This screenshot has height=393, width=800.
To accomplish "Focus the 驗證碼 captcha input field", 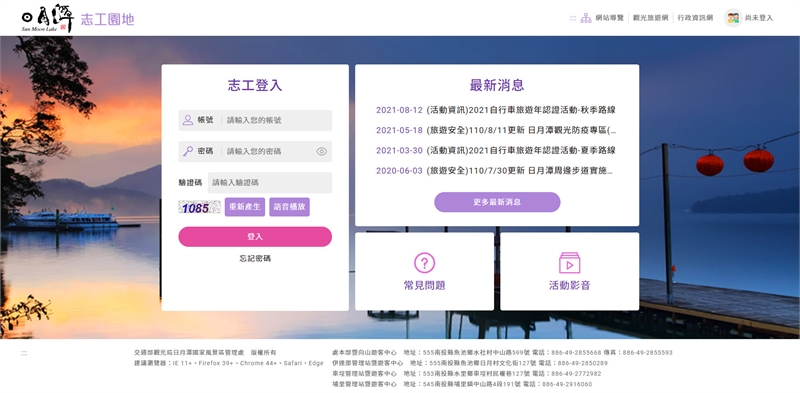I will pyautogui.click(x=270, y=182).
